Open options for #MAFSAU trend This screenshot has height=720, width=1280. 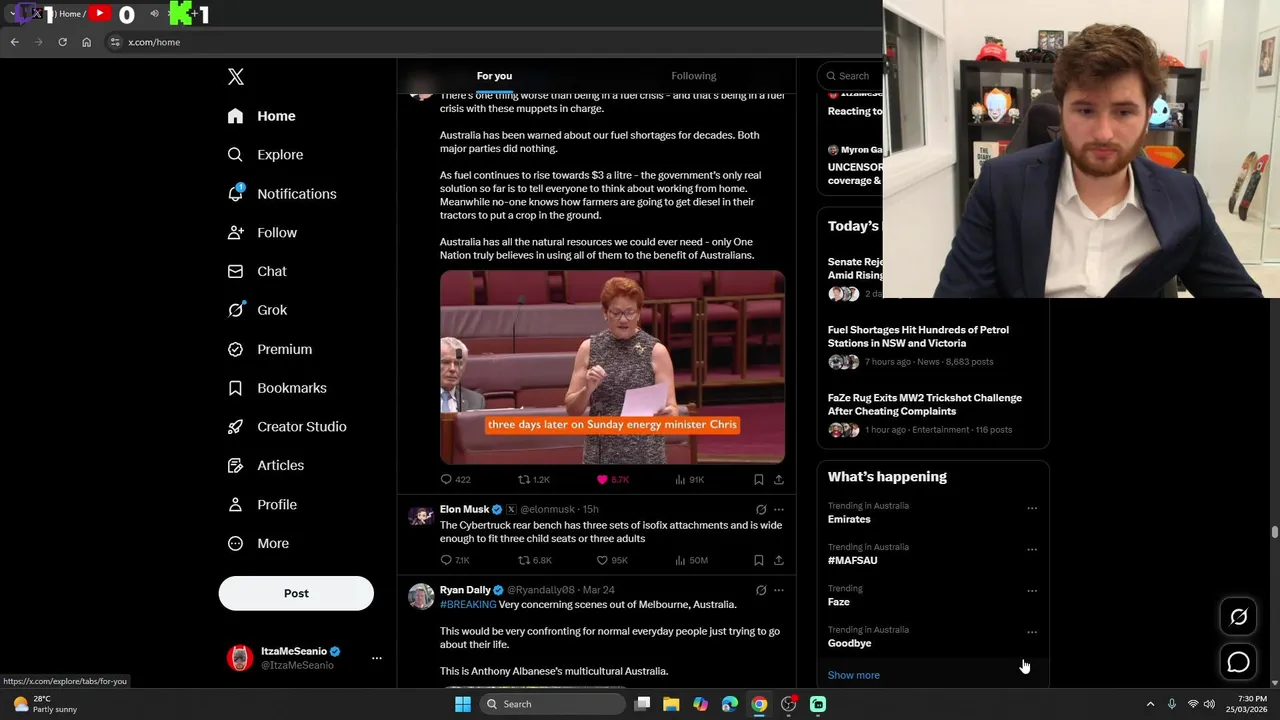(1032, 549)
